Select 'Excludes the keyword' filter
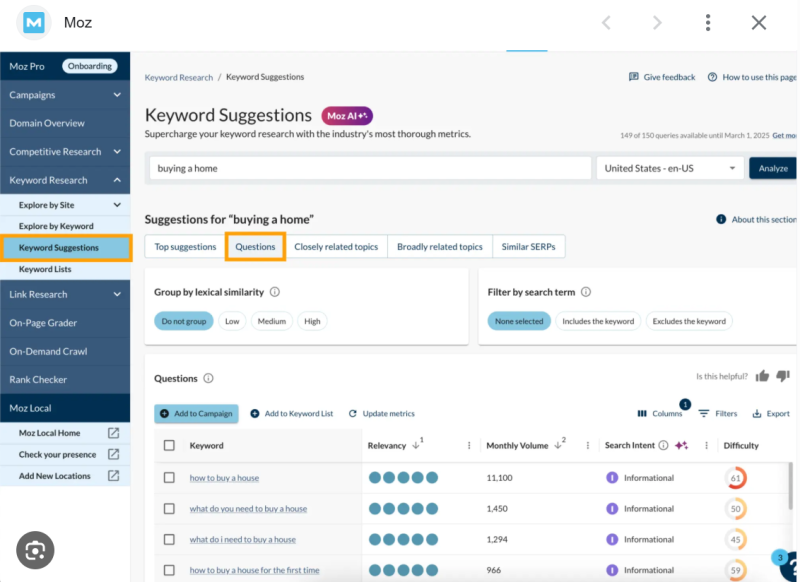Viewport: 800px width, 582px height. tap(689, 321)
